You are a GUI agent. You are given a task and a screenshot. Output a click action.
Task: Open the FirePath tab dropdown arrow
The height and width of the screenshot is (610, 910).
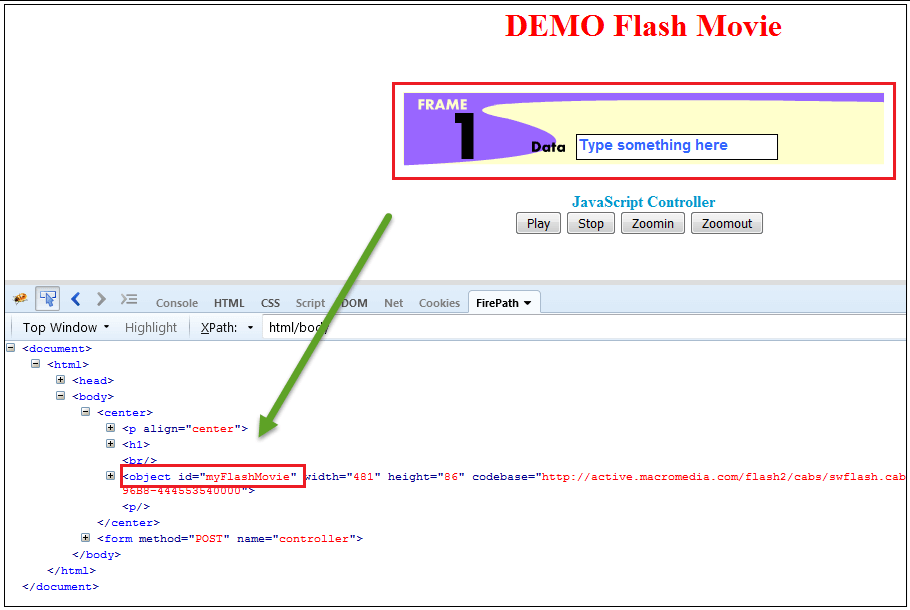pos(527,302)
